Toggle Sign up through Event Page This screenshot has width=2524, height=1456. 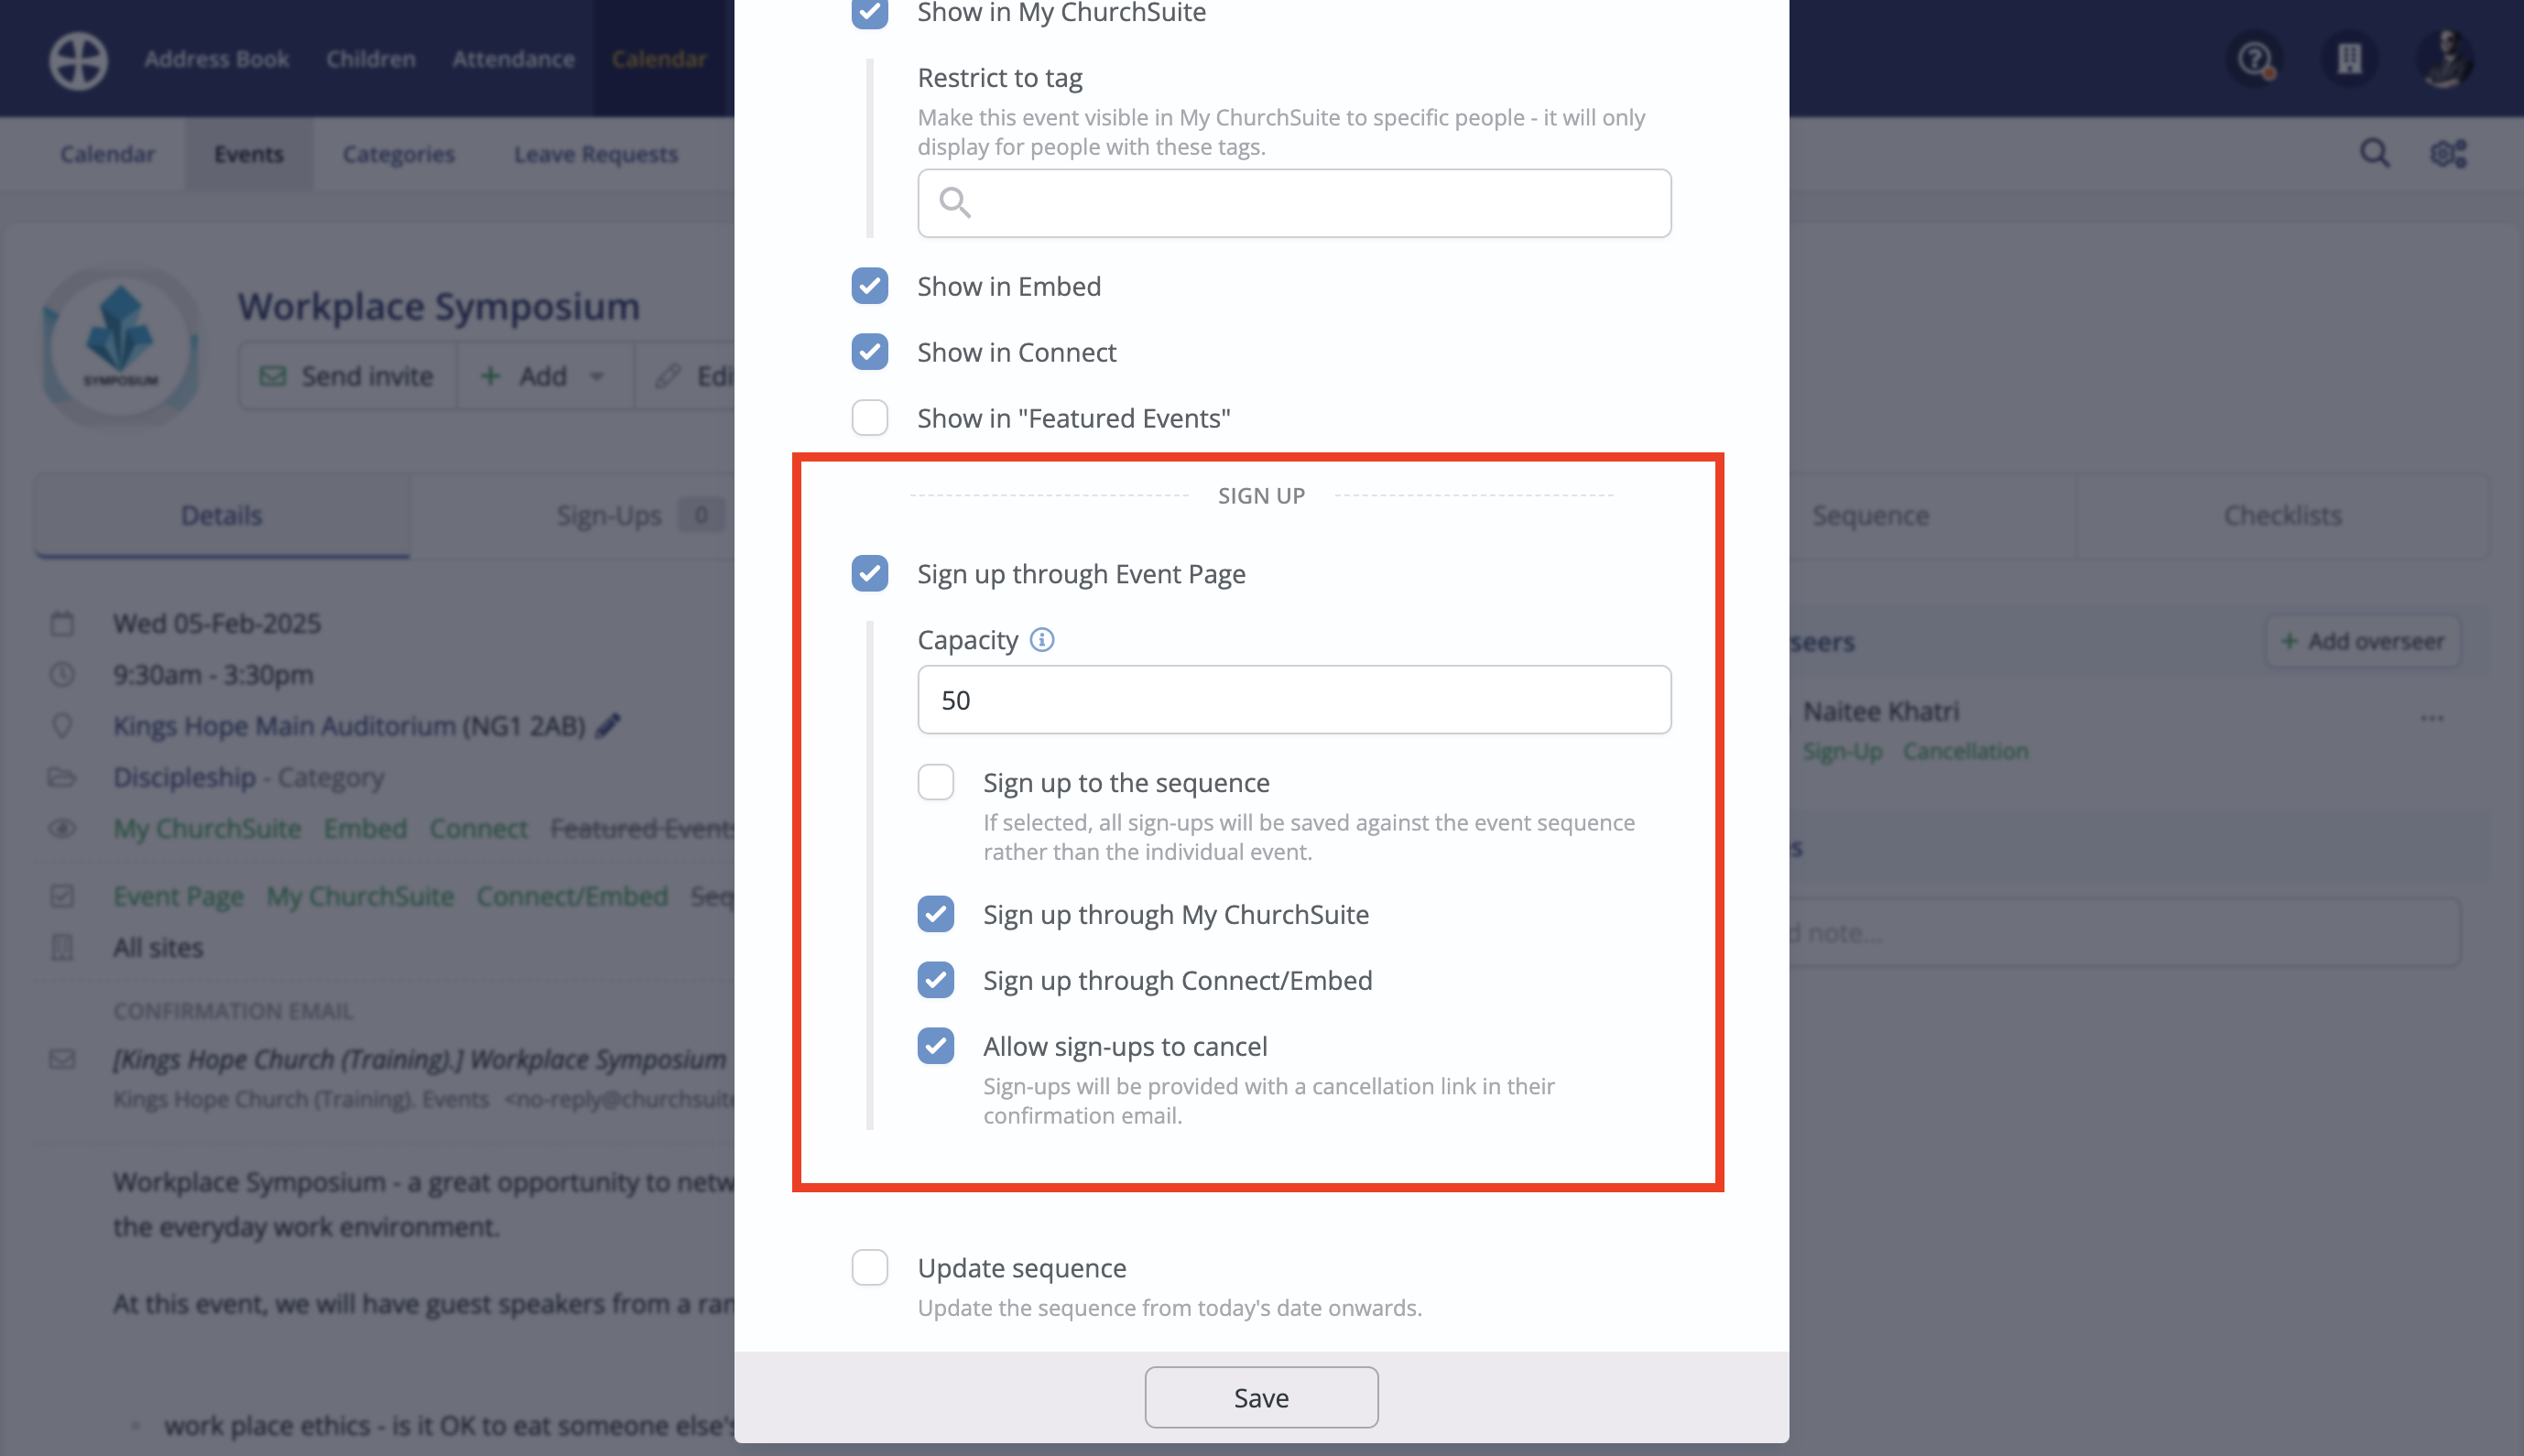(x=870, y=574)
